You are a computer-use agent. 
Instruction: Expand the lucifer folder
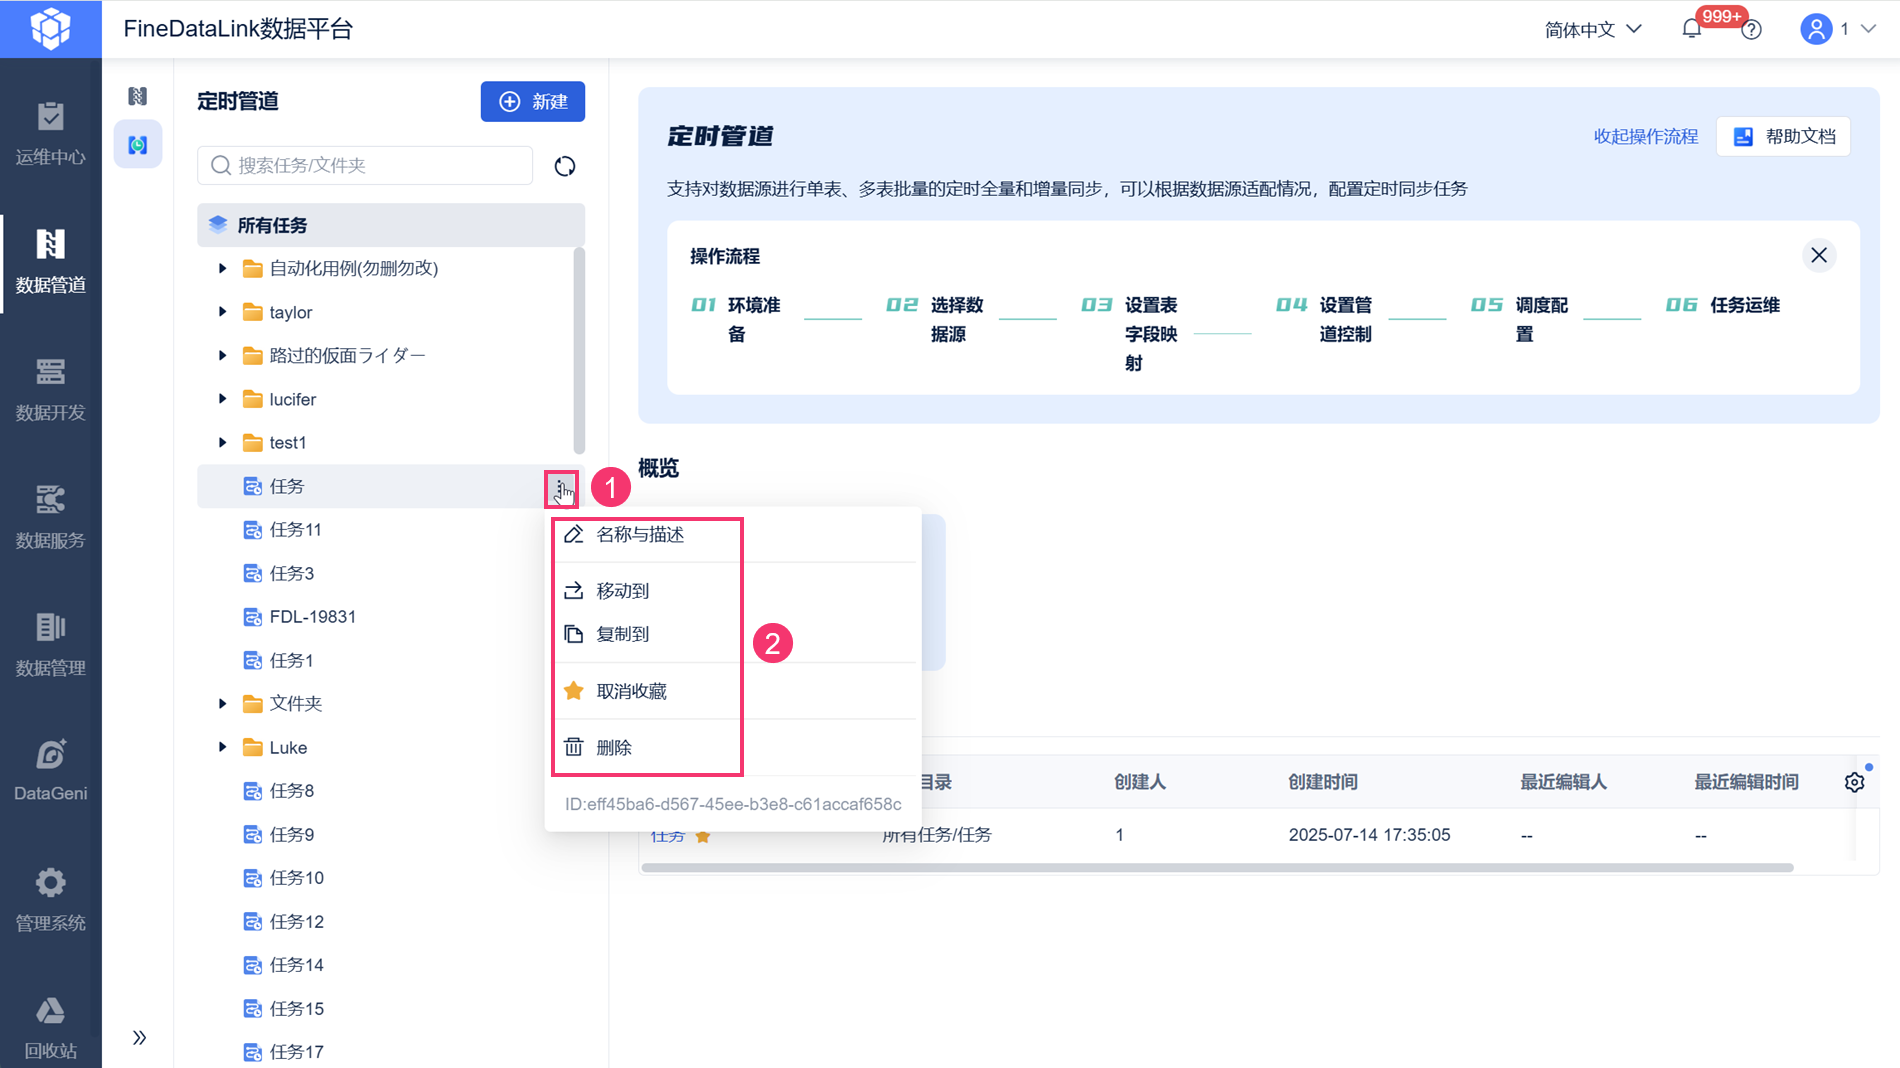(x=223, y=399)
